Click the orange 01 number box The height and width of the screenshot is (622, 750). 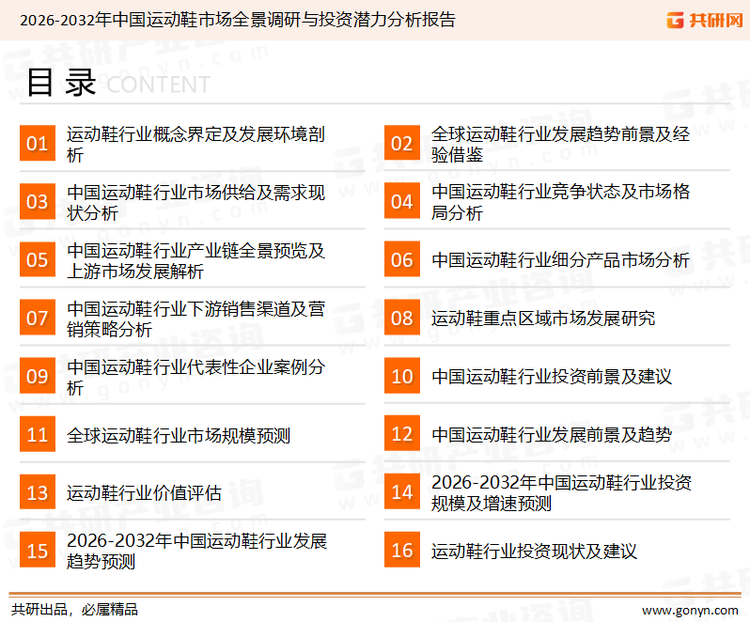[x=37, y=143]
